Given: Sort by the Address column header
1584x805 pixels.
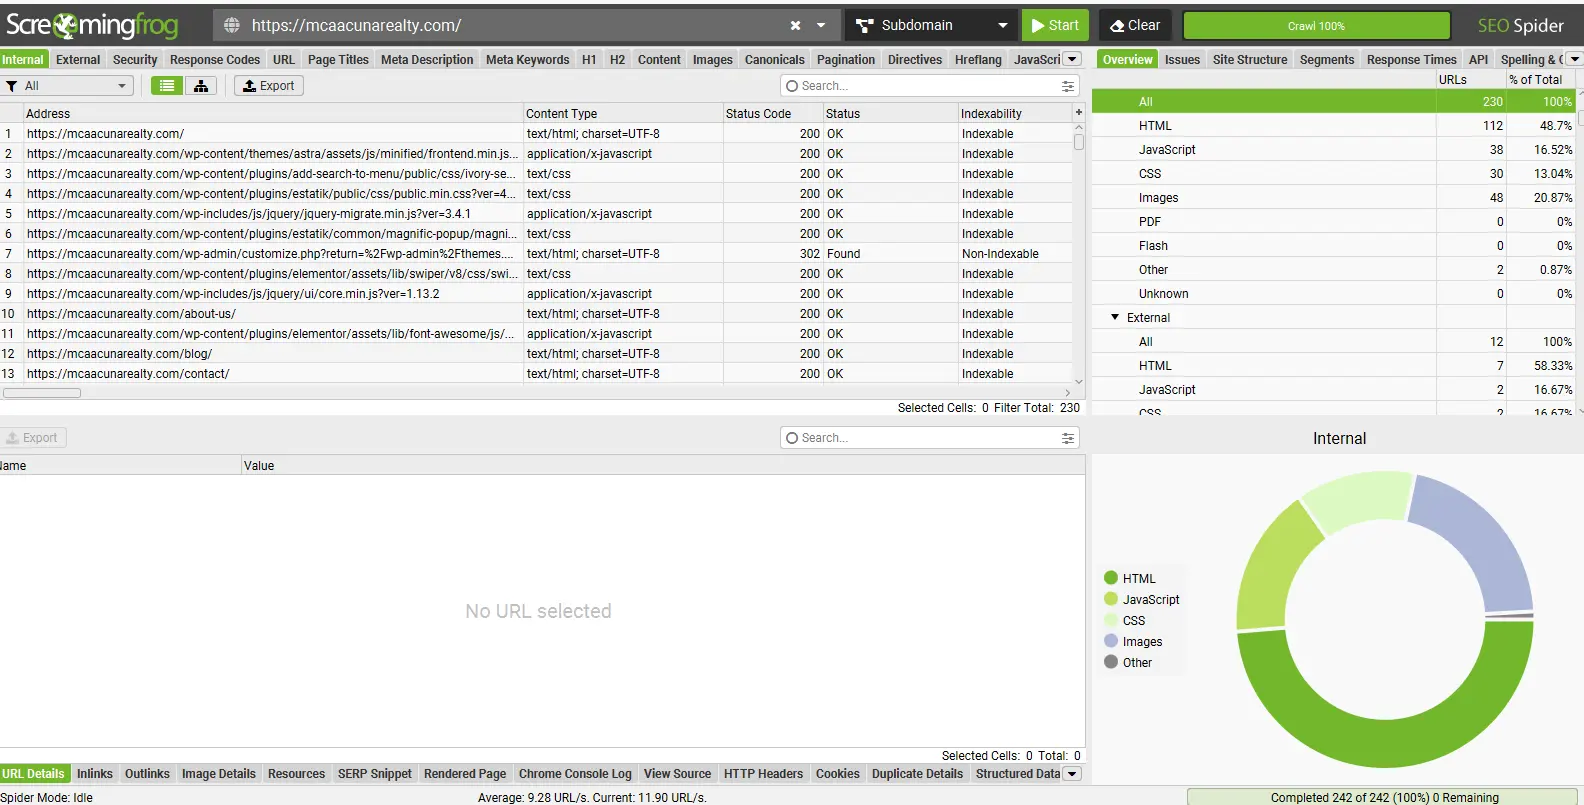Looking at the screenshot, I should point(272,114).
